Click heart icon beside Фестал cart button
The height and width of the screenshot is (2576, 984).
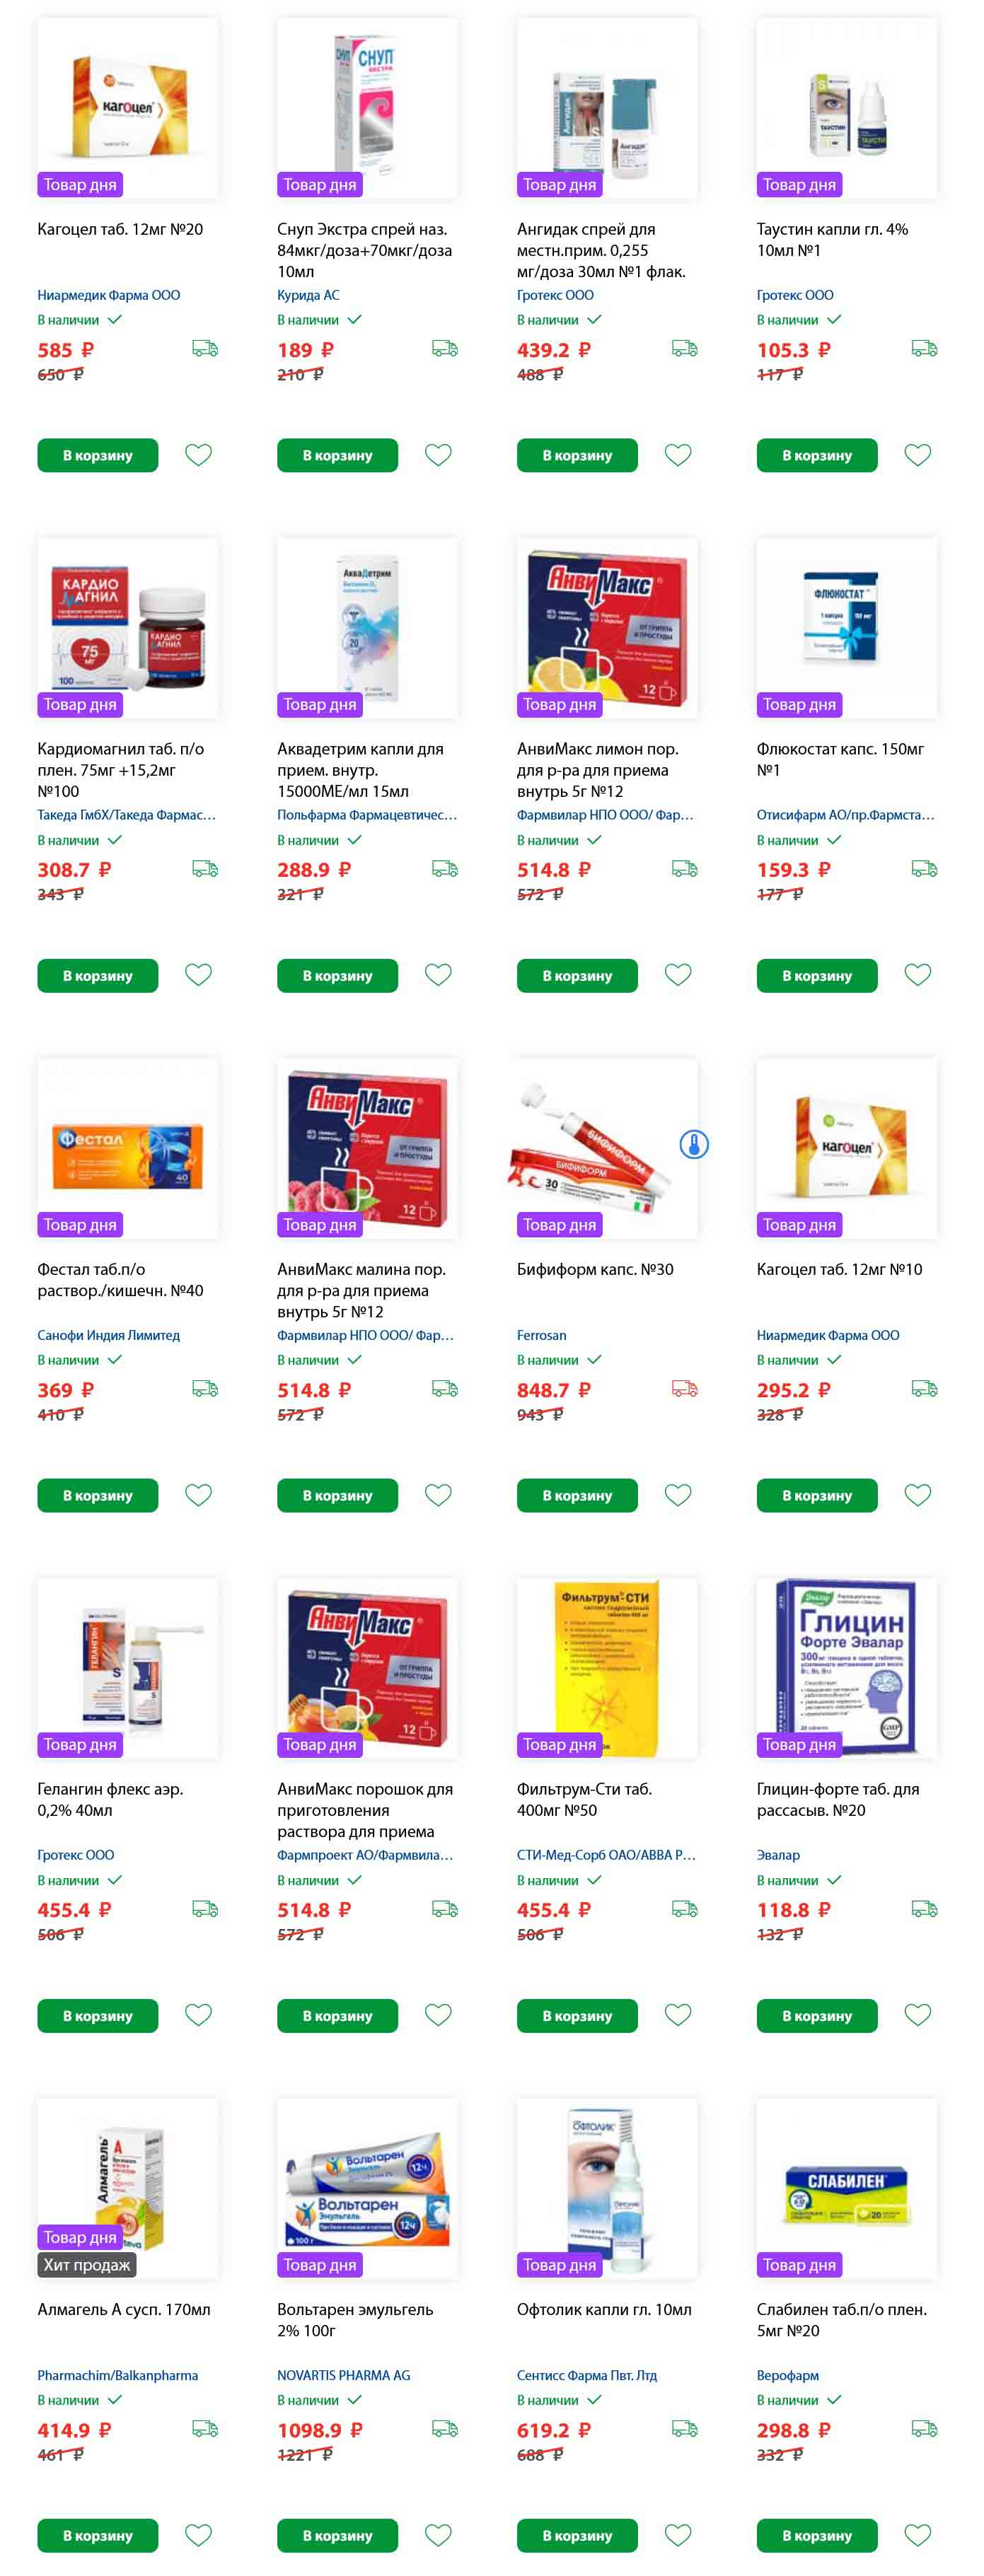click(198, 1495)
